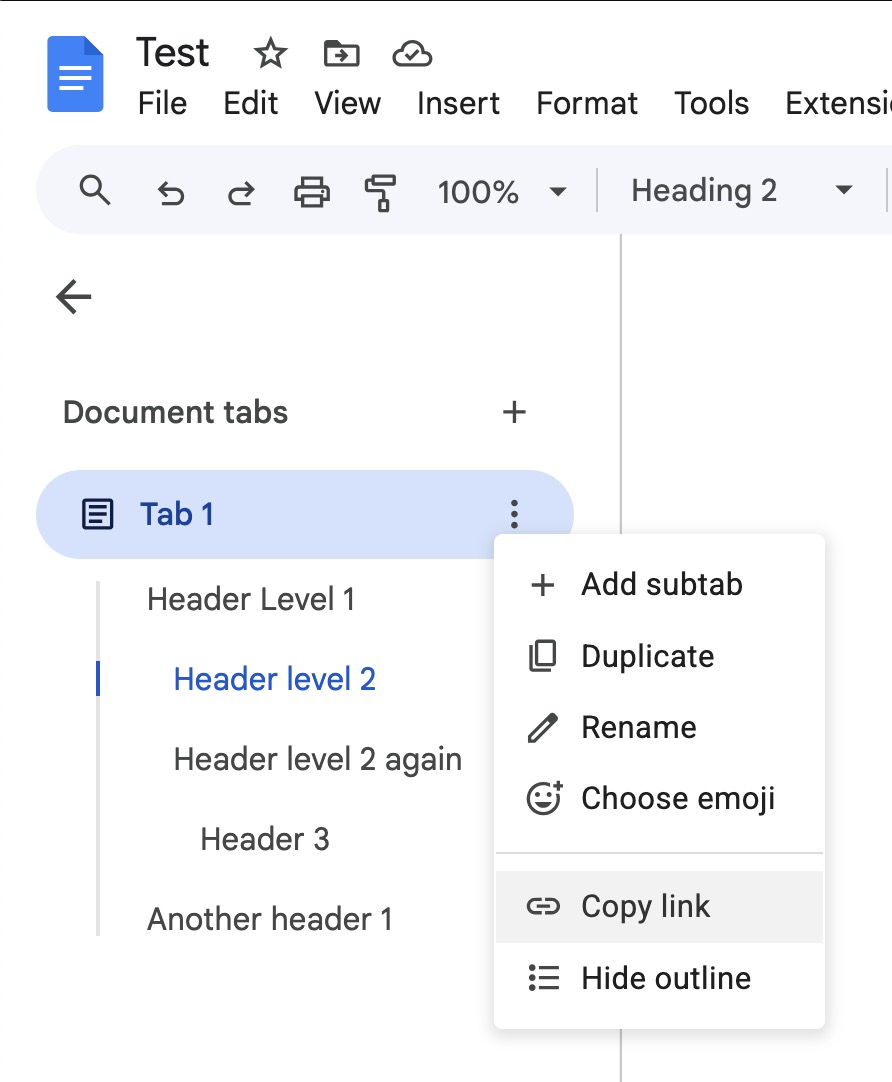Click the move to folder icon

(x=342, y=54)
